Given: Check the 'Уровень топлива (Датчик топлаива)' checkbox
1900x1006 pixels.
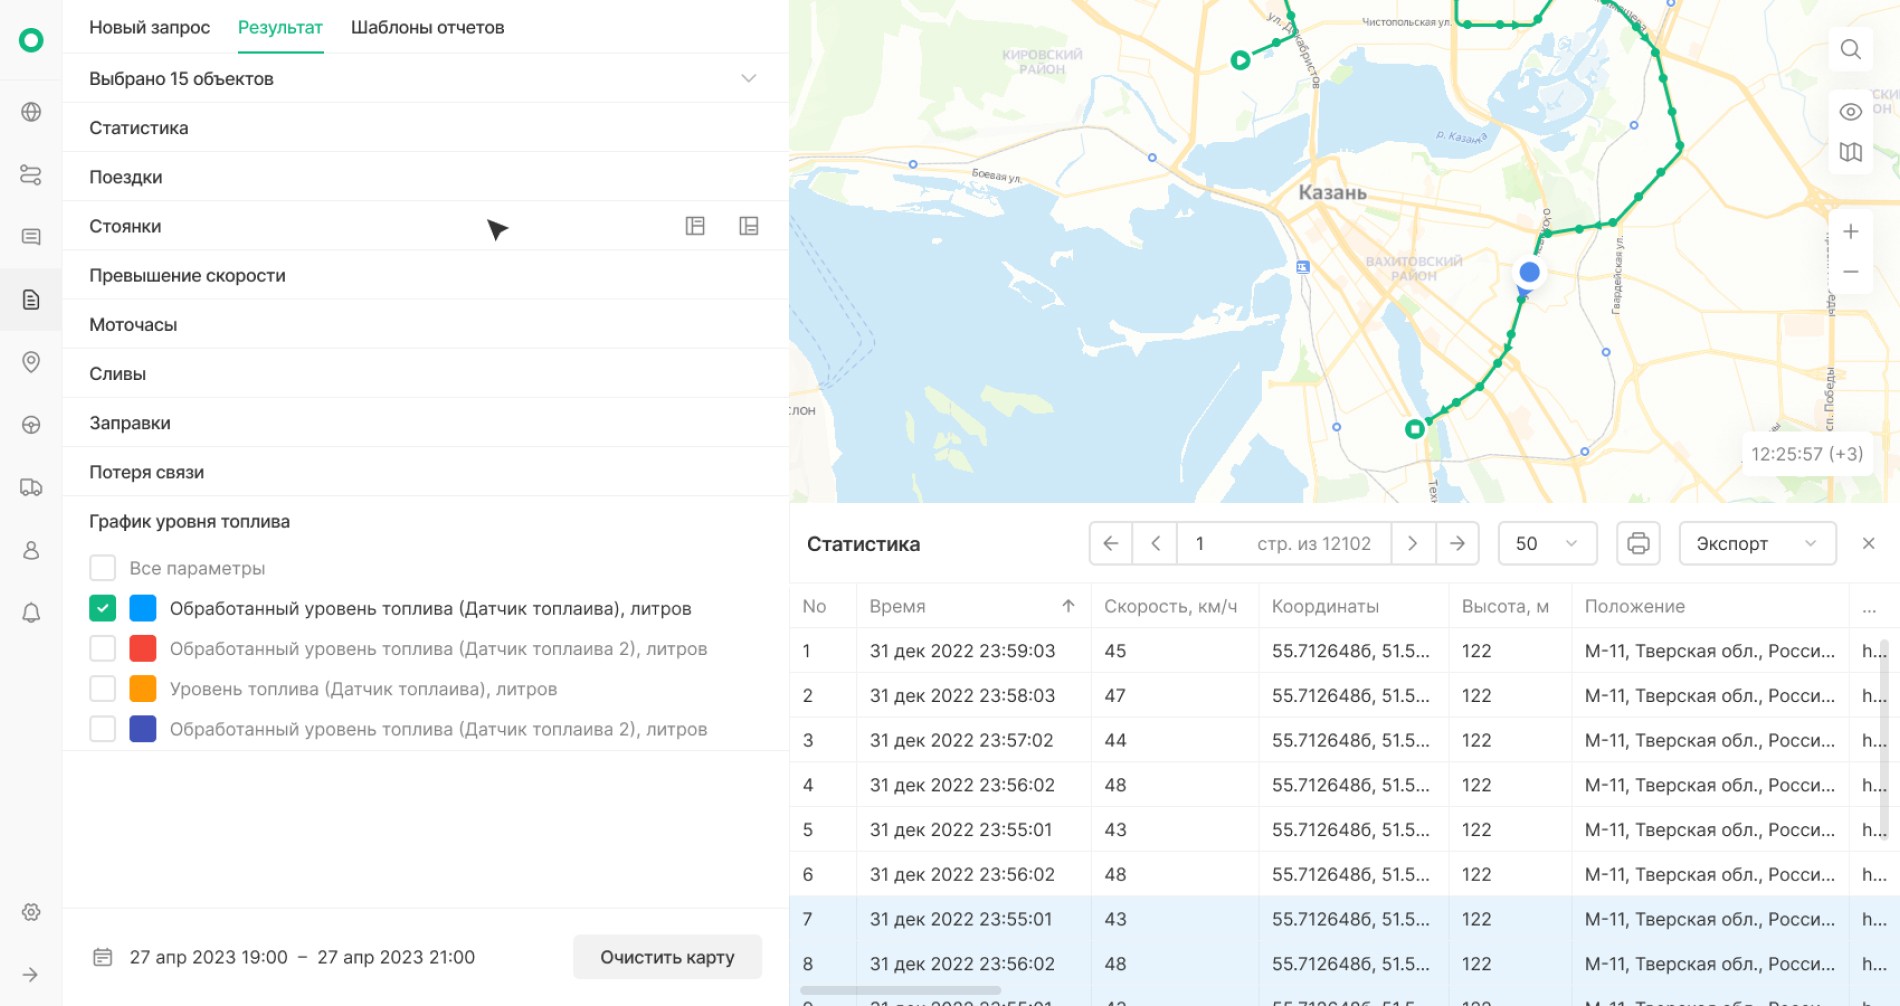Looking at the screenshot, I should click(x=103, y=689).
